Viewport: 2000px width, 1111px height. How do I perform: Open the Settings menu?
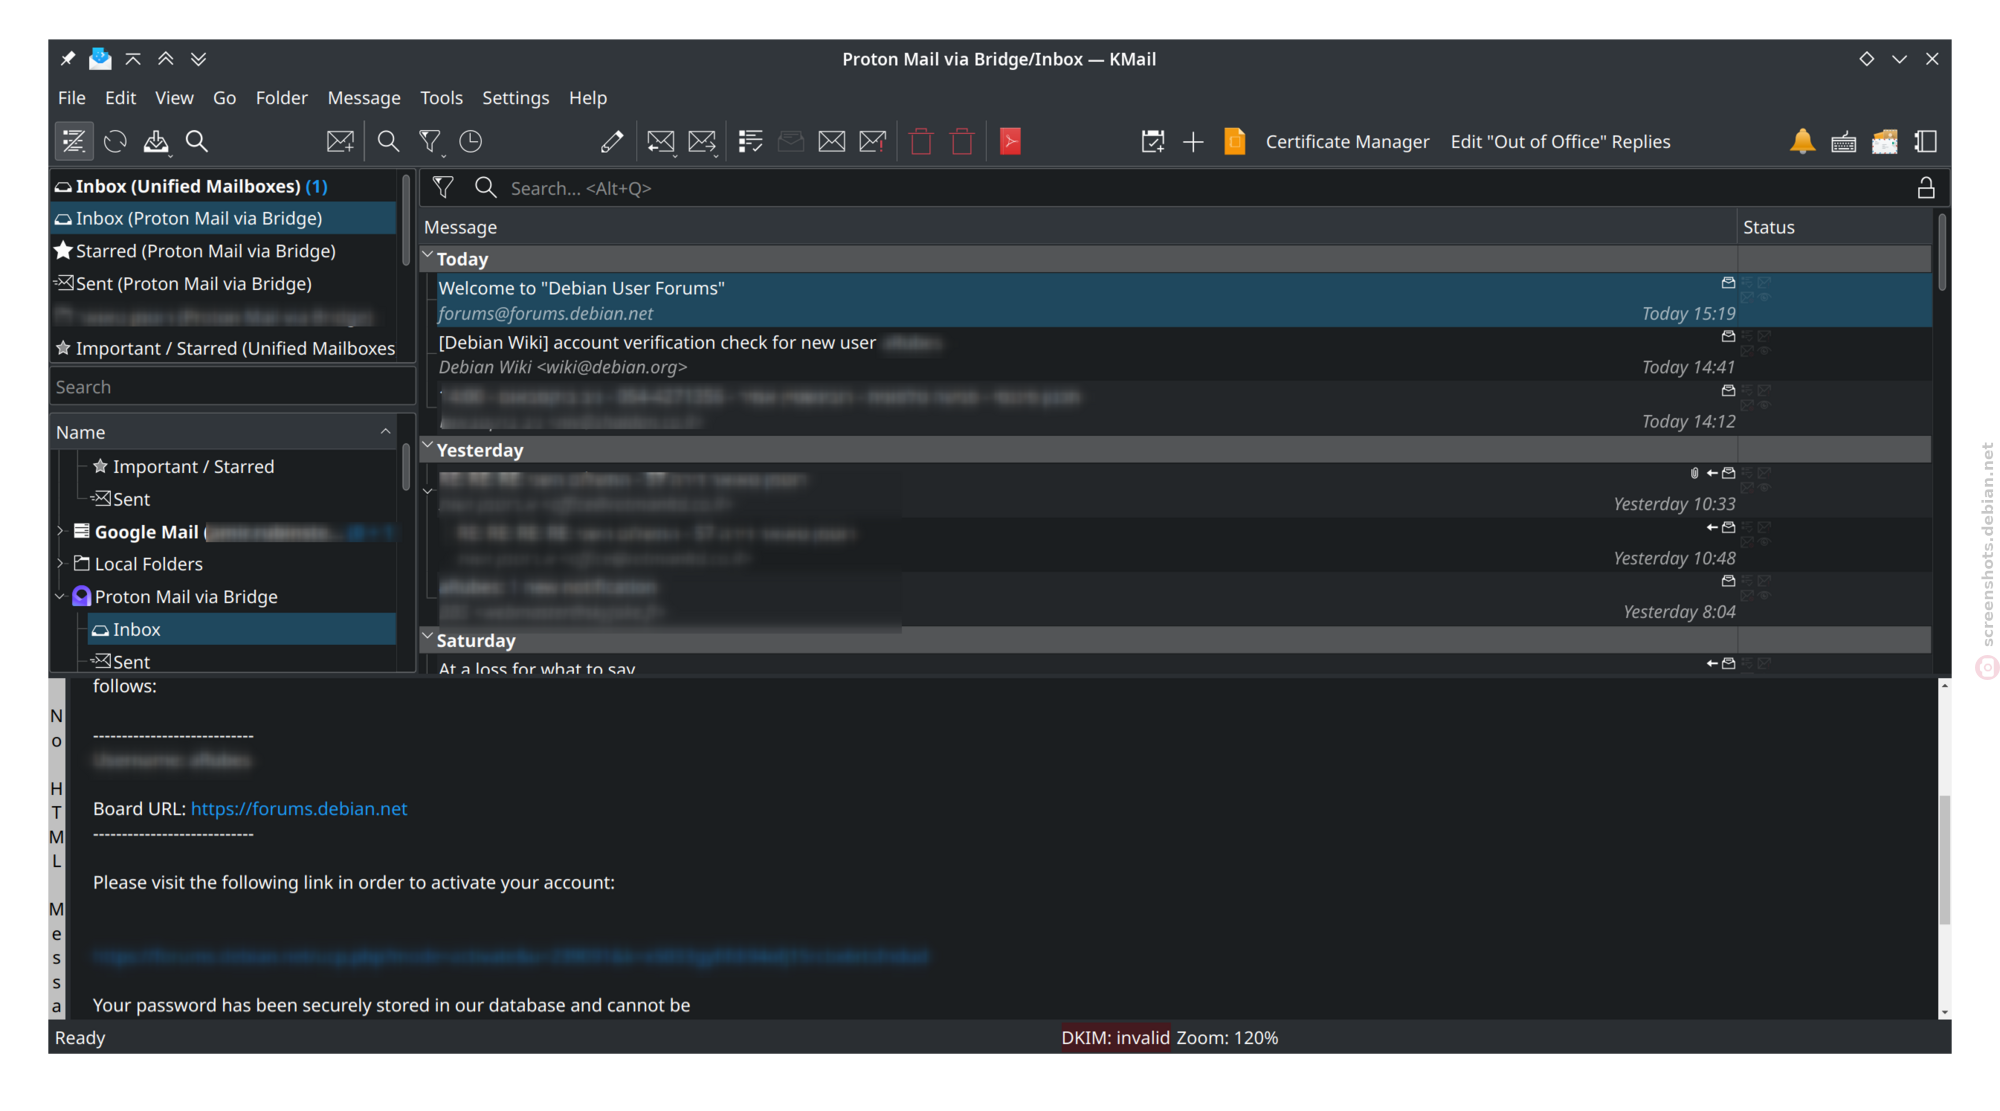(515, 98)
